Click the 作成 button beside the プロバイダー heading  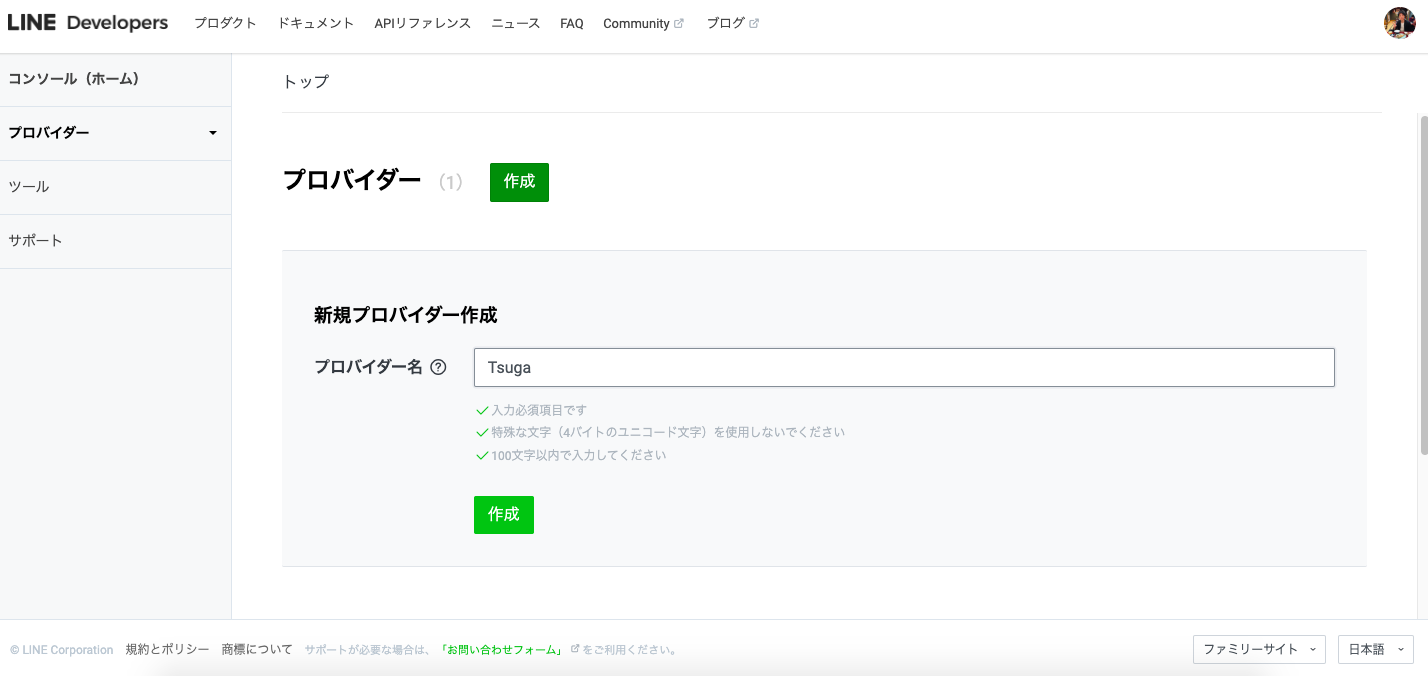519,182
